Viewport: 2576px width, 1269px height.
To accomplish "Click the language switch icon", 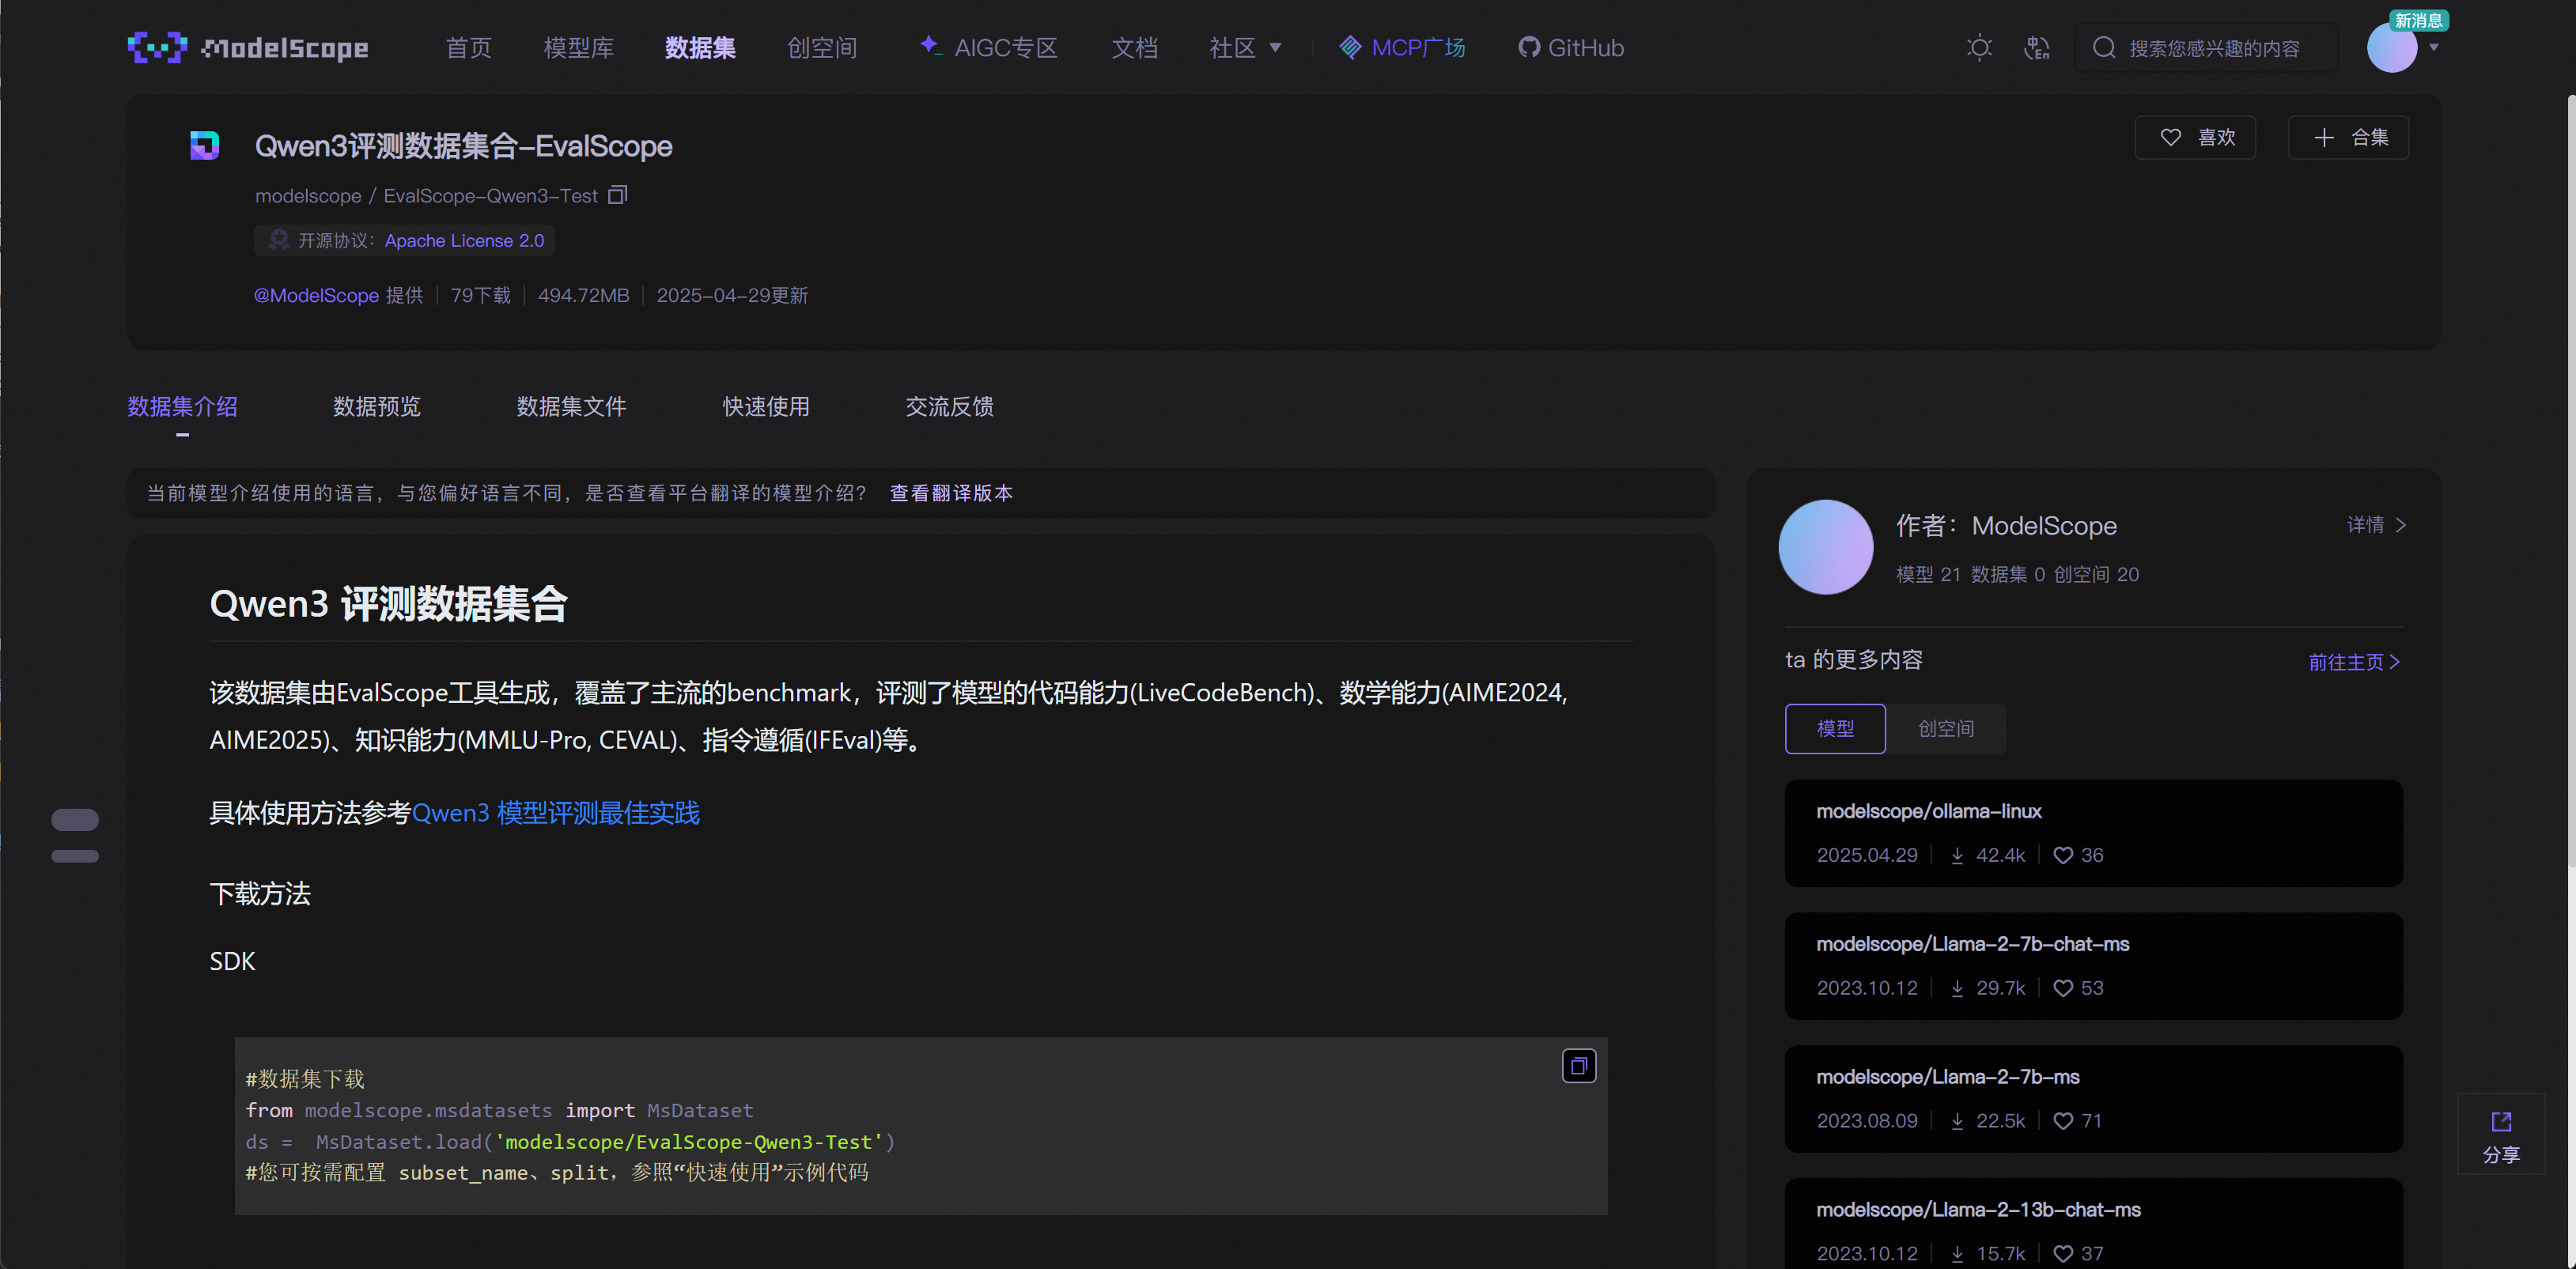I will pyautogui.click(x=2036, y=48).
